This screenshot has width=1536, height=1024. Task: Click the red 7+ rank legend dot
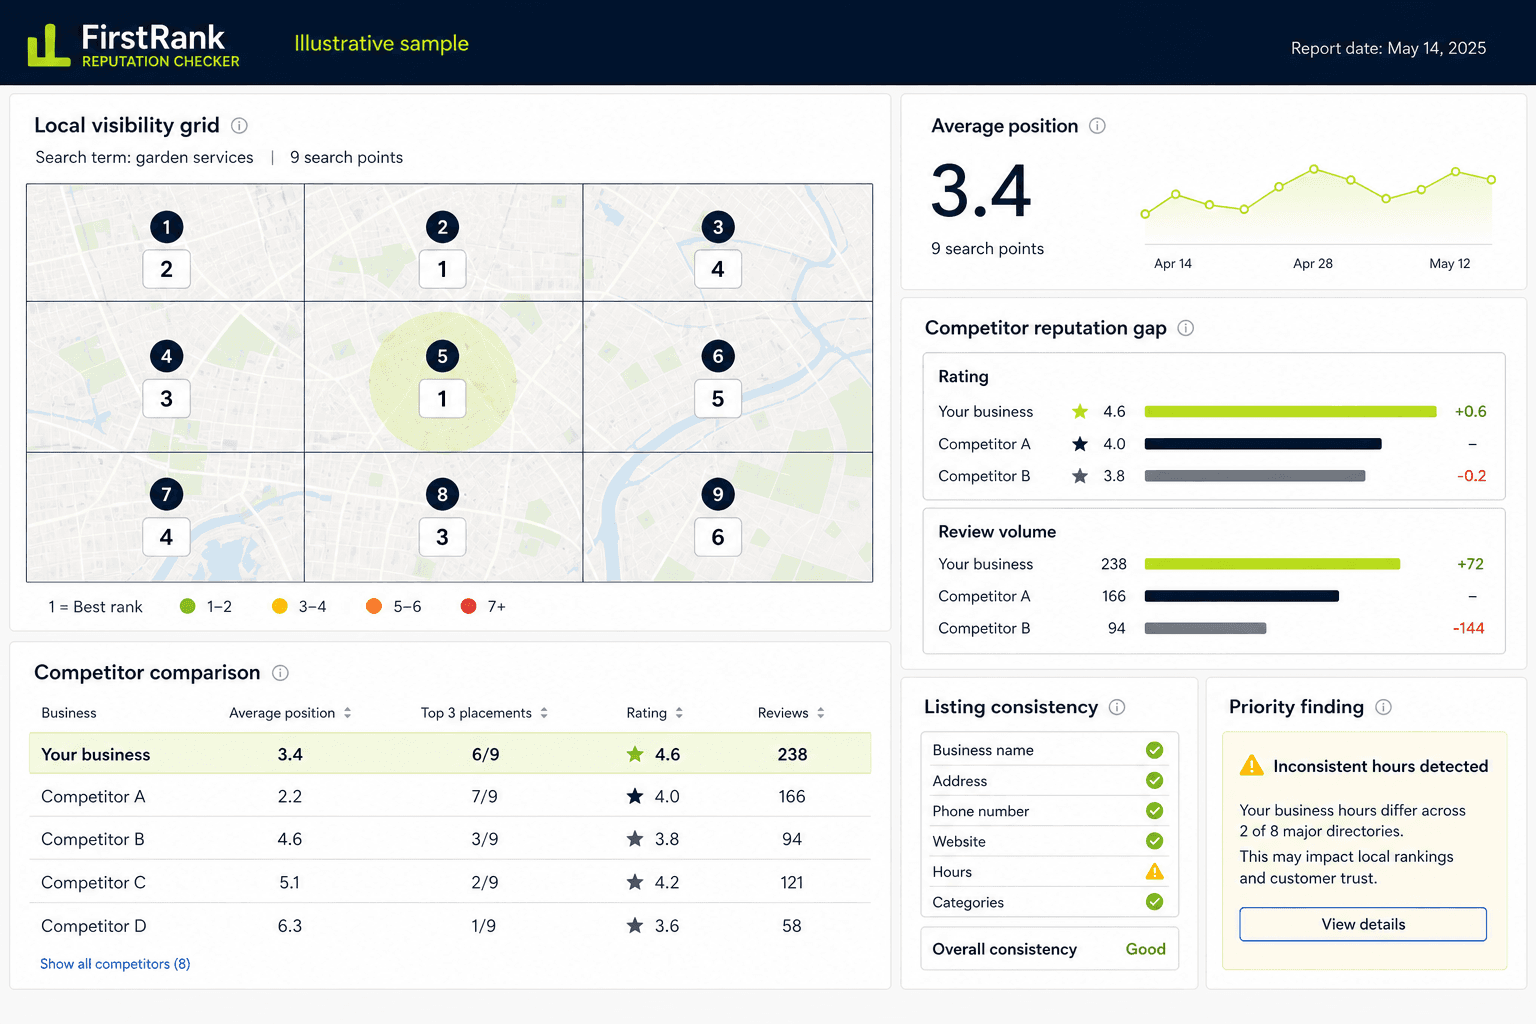pos(468,606)
